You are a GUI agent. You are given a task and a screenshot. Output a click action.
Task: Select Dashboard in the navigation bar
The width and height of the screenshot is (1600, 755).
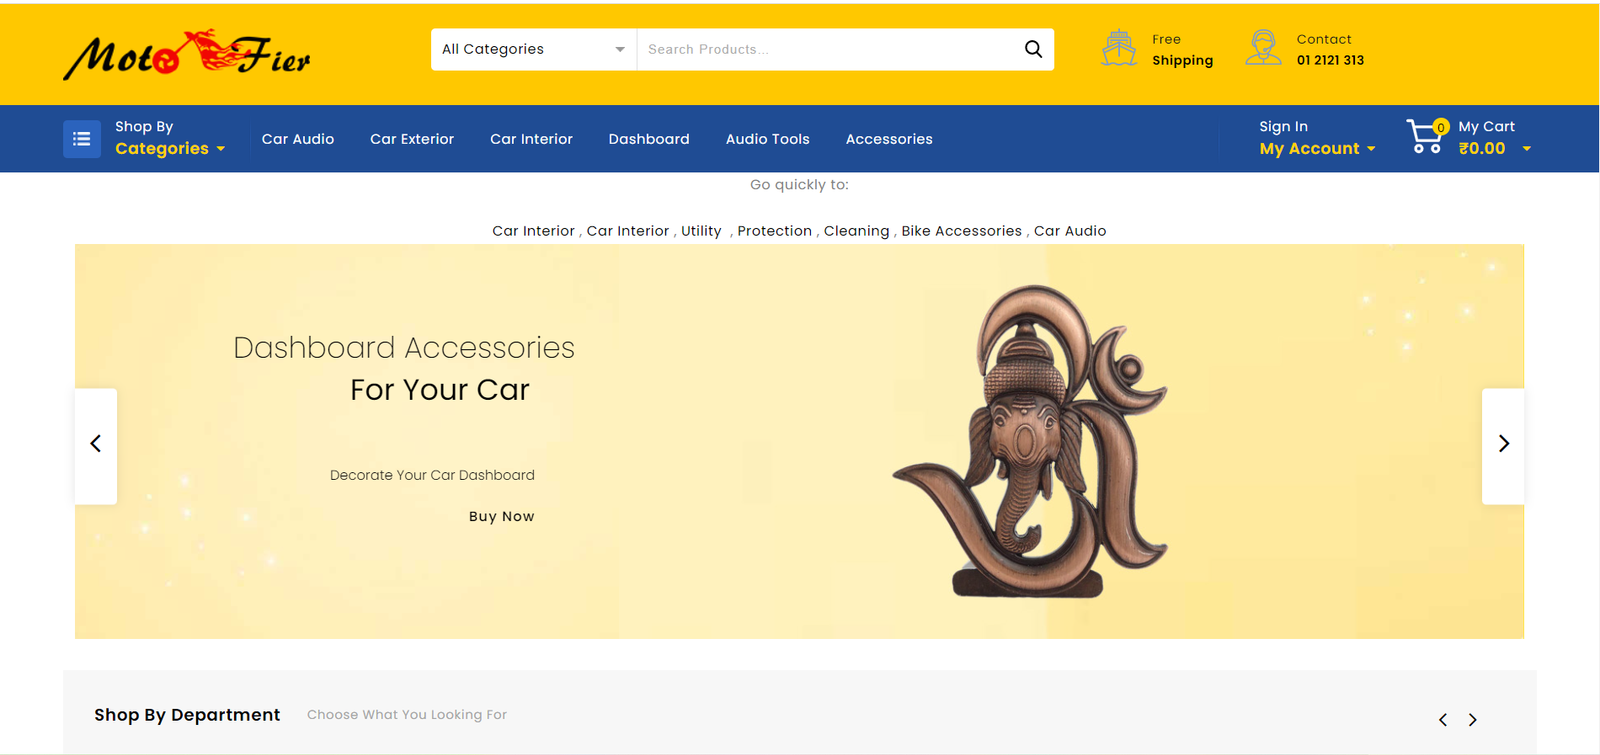(649, 139)
